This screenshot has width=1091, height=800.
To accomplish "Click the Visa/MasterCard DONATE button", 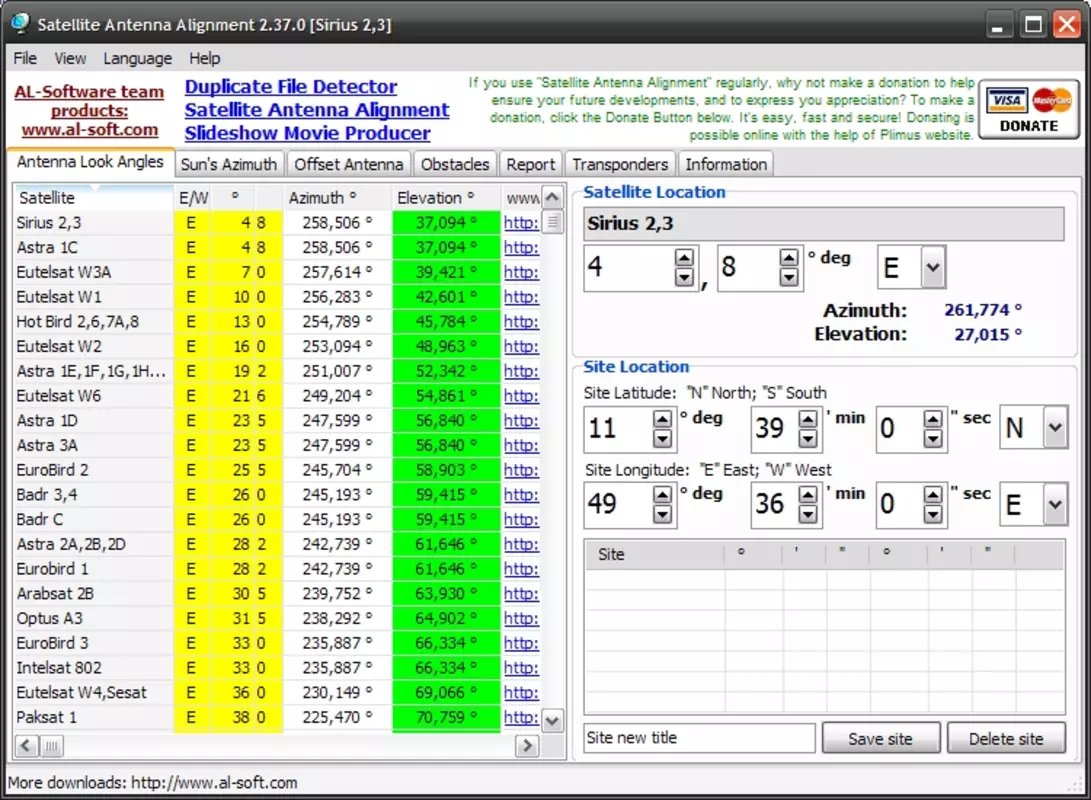I will tap(1028, 110).
